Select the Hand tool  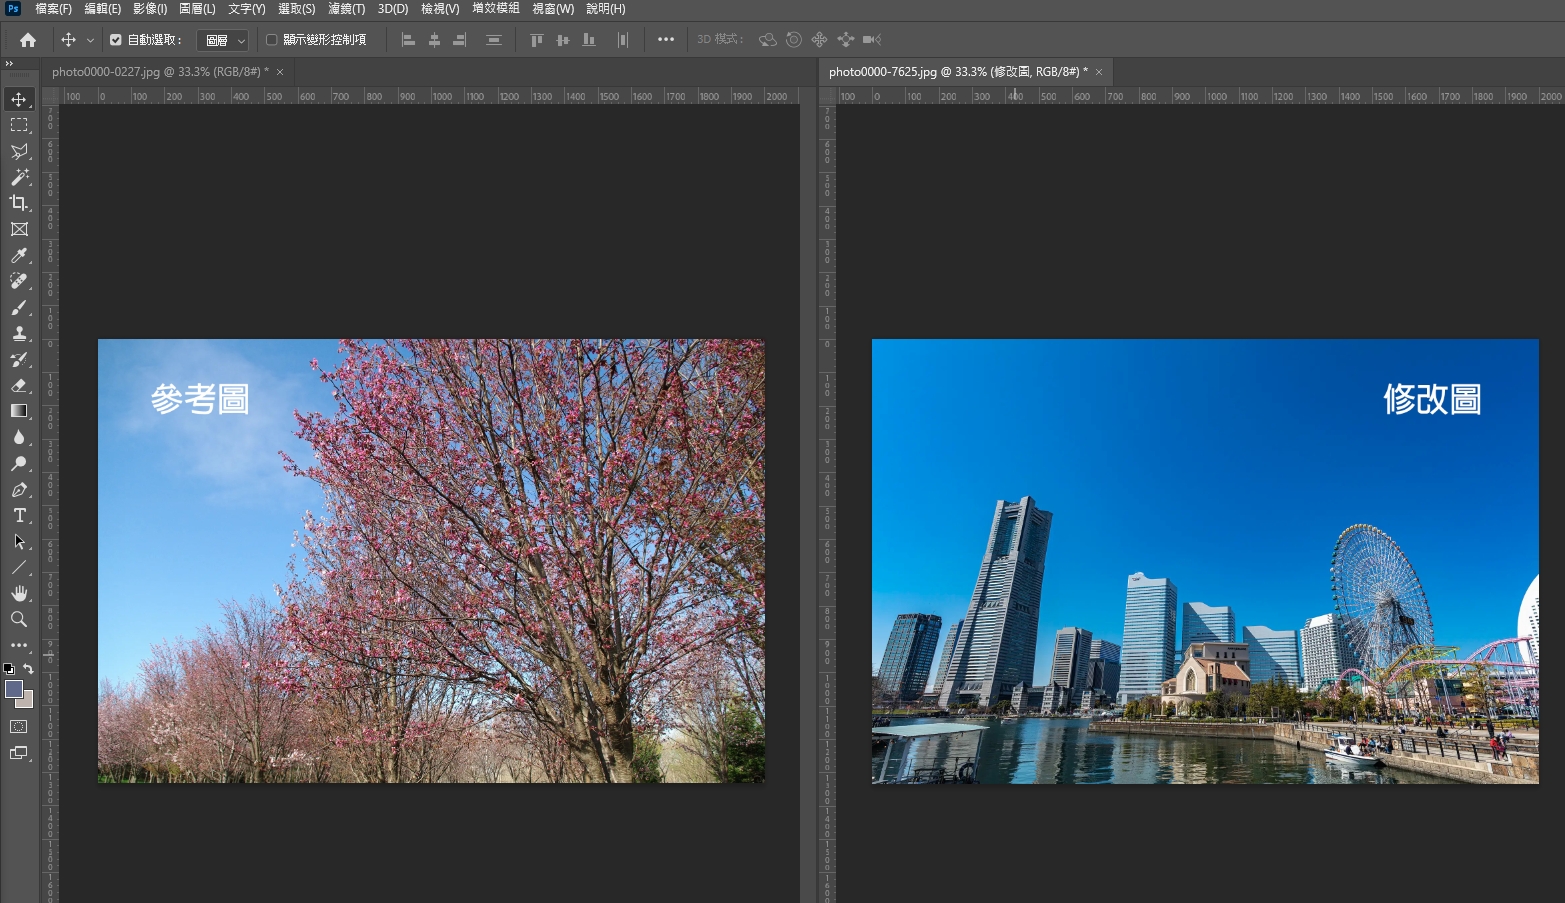tap(18, 594)
